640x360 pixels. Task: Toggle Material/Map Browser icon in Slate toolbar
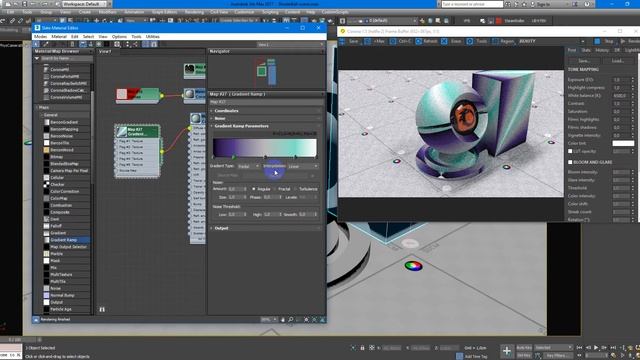tap(146, 44)
